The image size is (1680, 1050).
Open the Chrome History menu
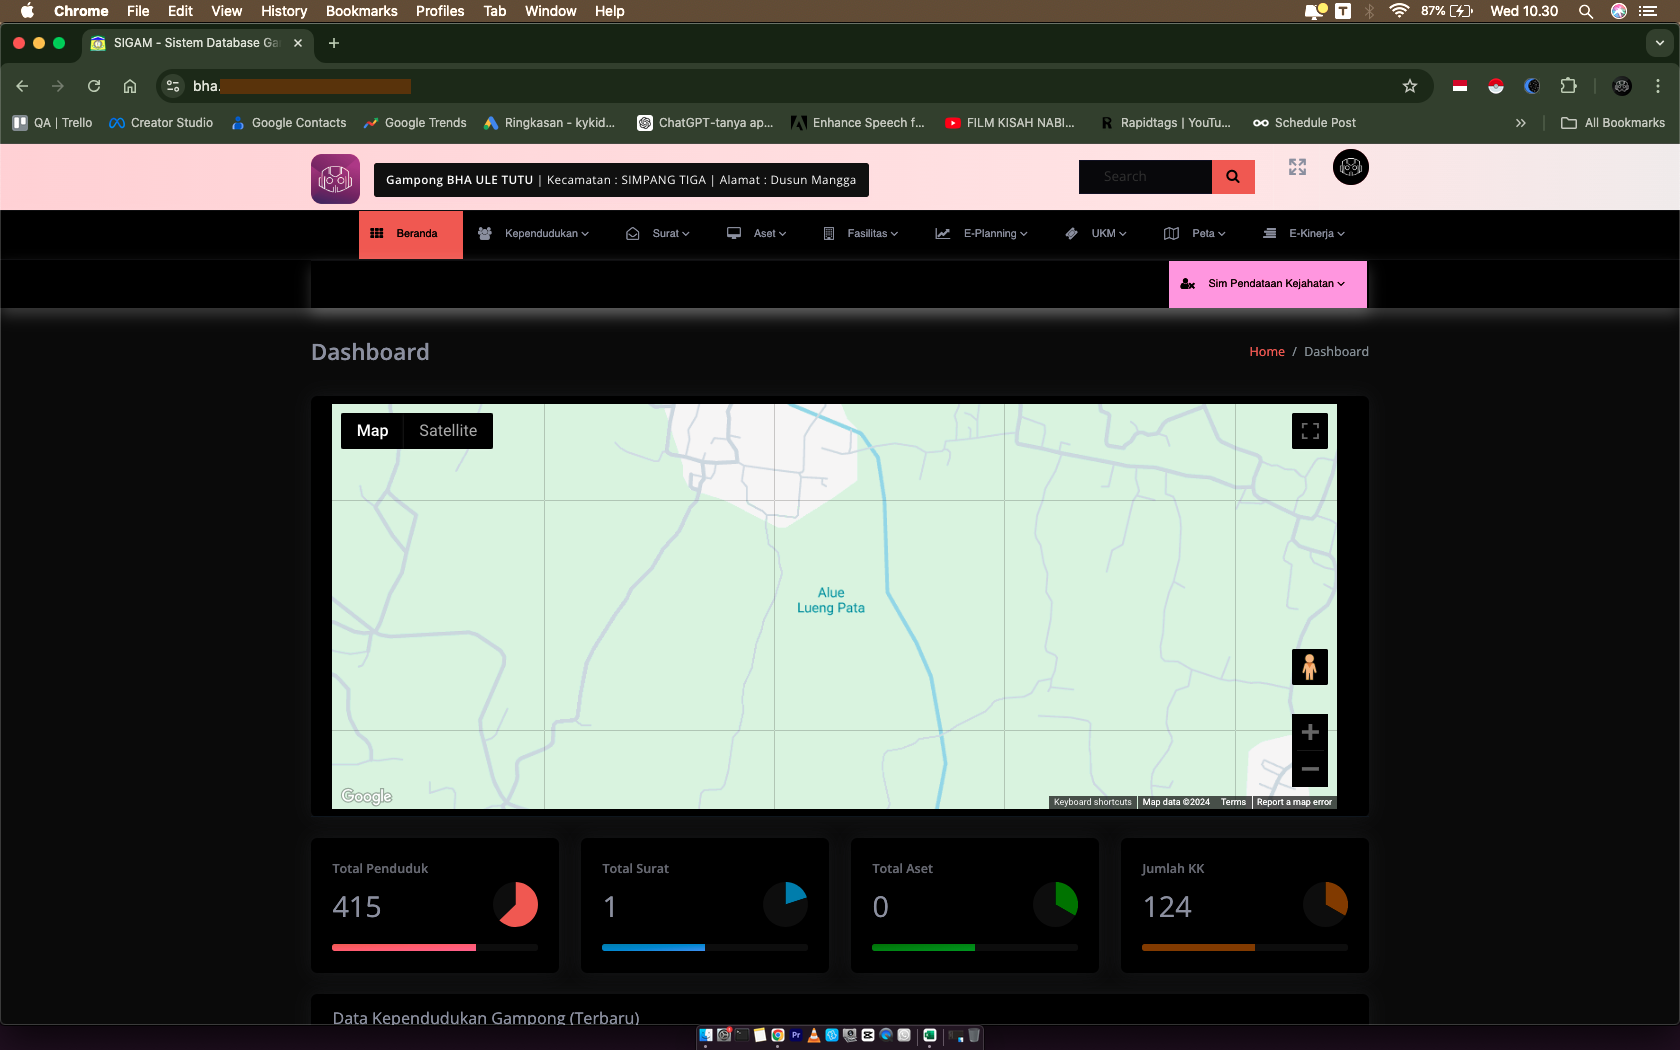[283, 11]
